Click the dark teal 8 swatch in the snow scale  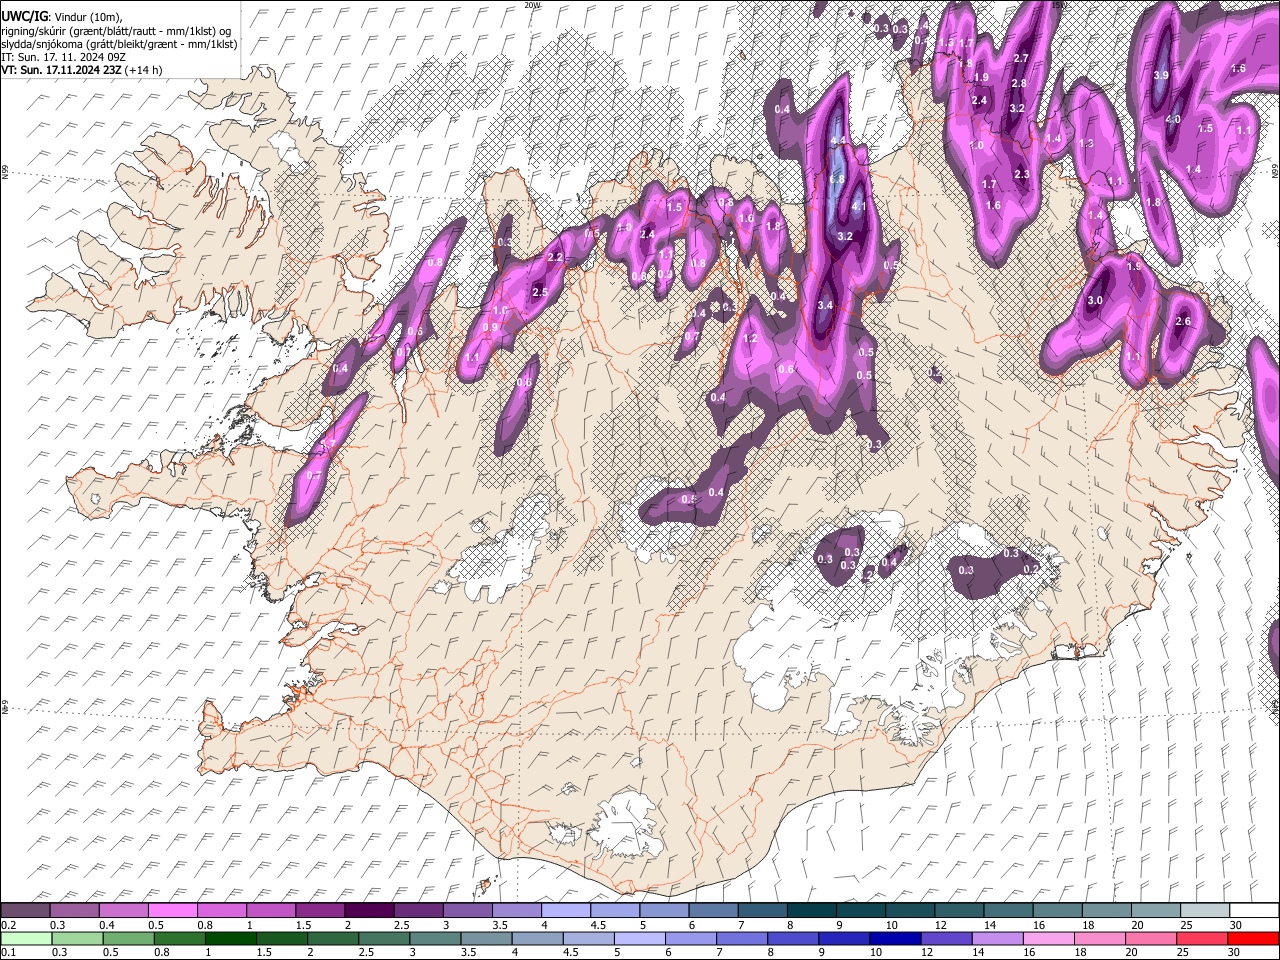click(812, 911)
